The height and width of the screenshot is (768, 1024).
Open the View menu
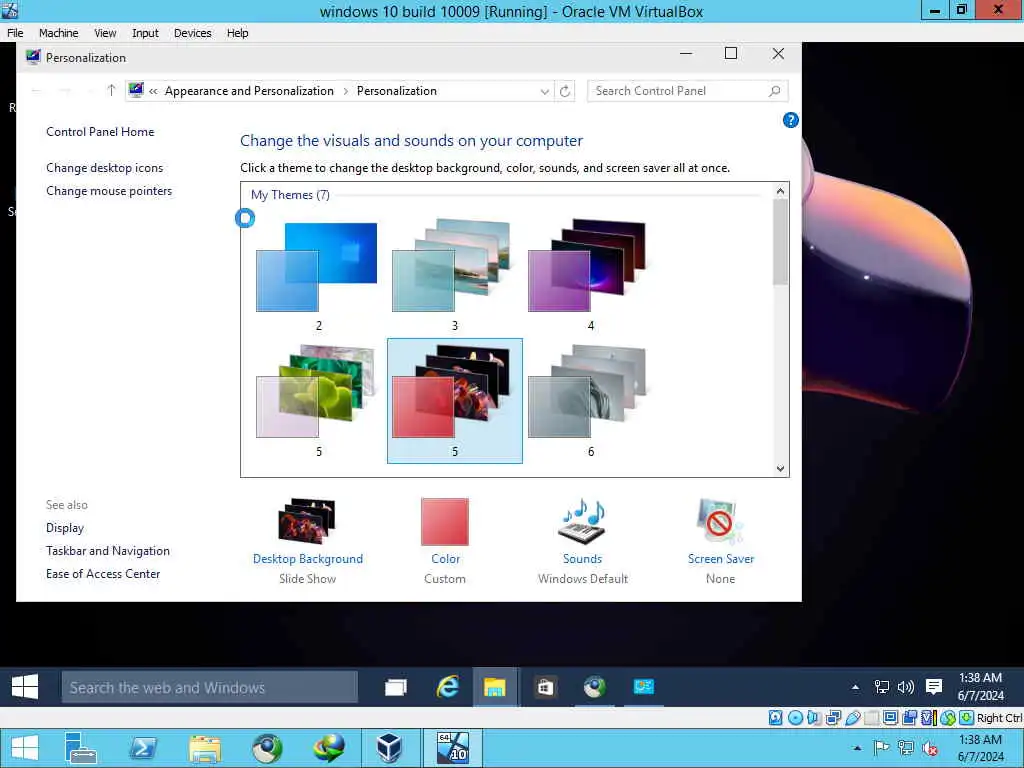tap(104, 33)
